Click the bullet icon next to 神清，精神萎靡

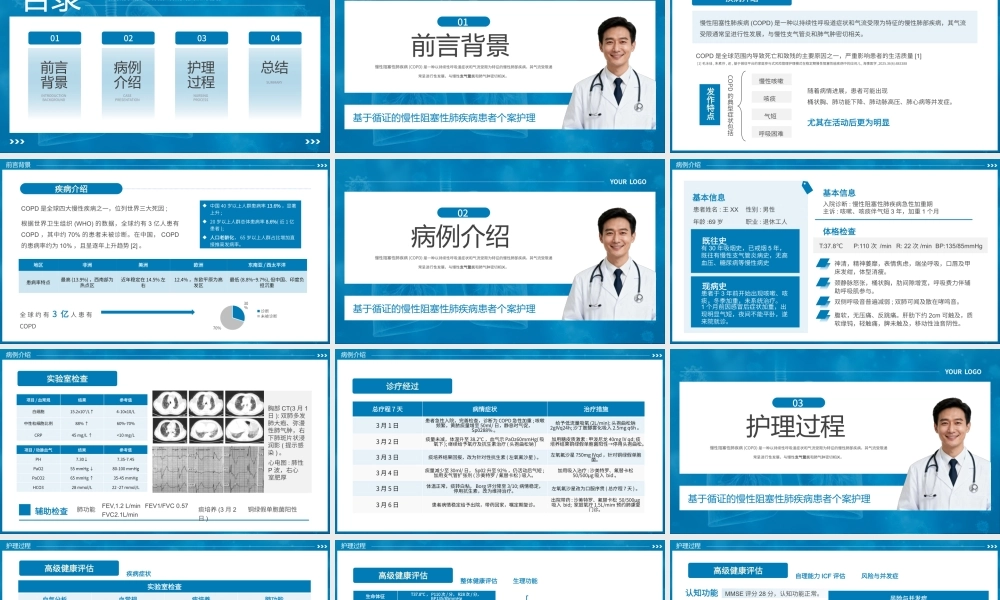(x=823, y=263)
